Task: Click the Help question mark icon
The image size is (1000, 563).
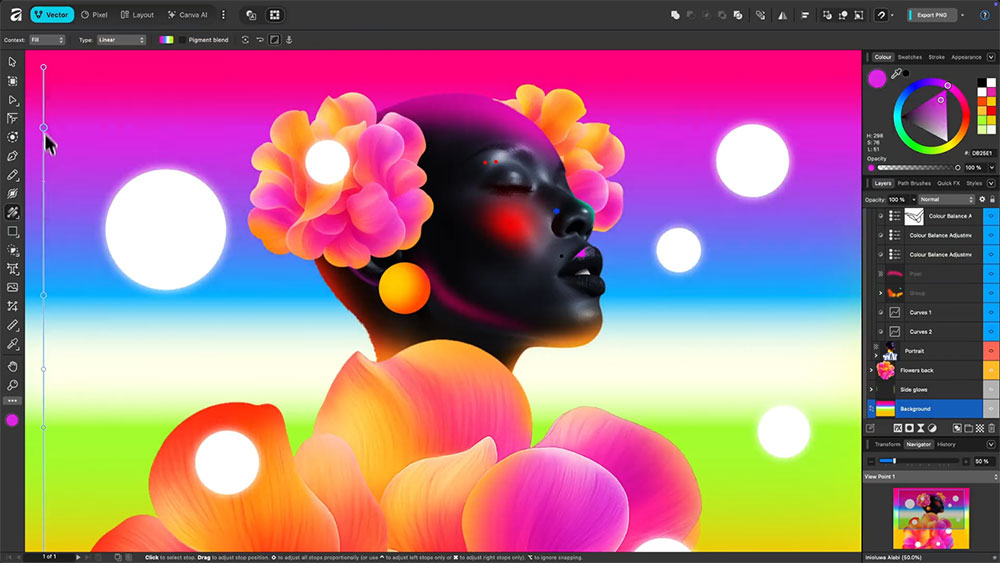Action: click(x=985, y=15)
